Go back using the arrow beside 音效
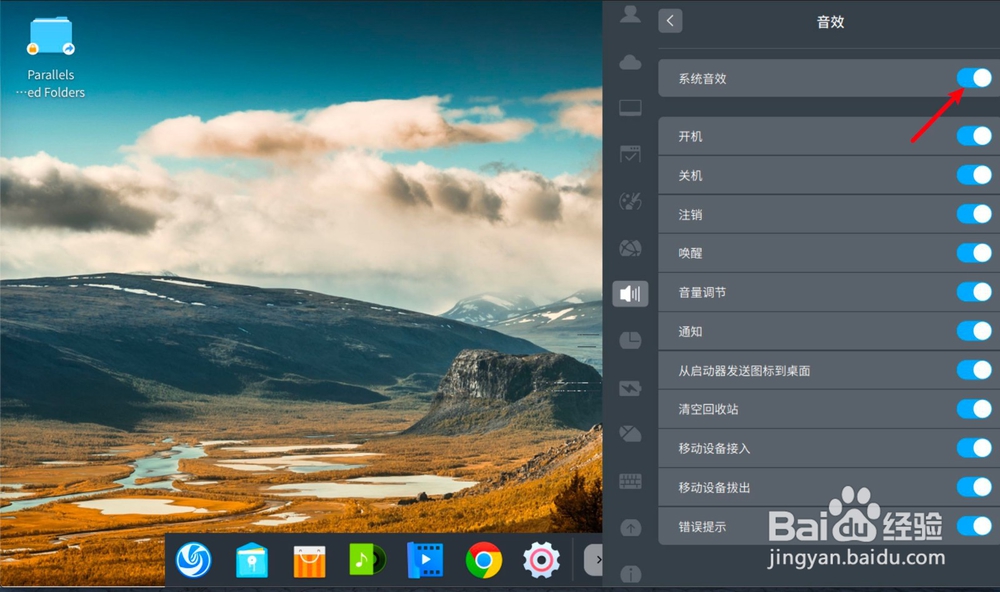 click(x=670, y=21)
